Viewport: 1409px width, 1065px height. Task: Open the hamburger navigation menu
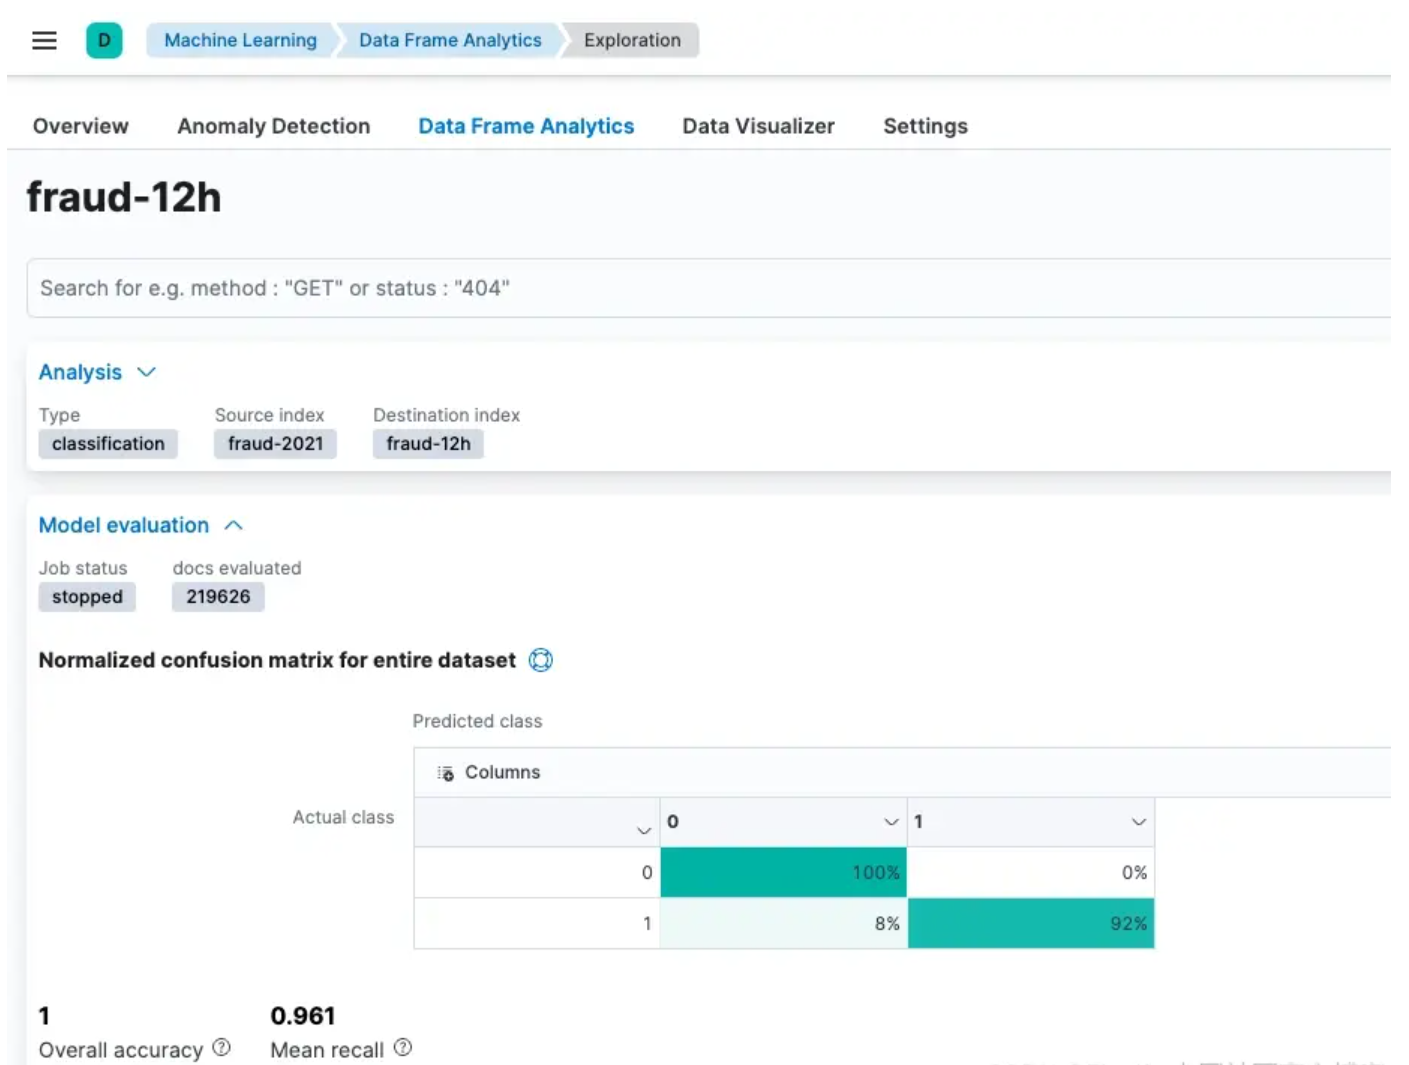[x=44, y=41]
